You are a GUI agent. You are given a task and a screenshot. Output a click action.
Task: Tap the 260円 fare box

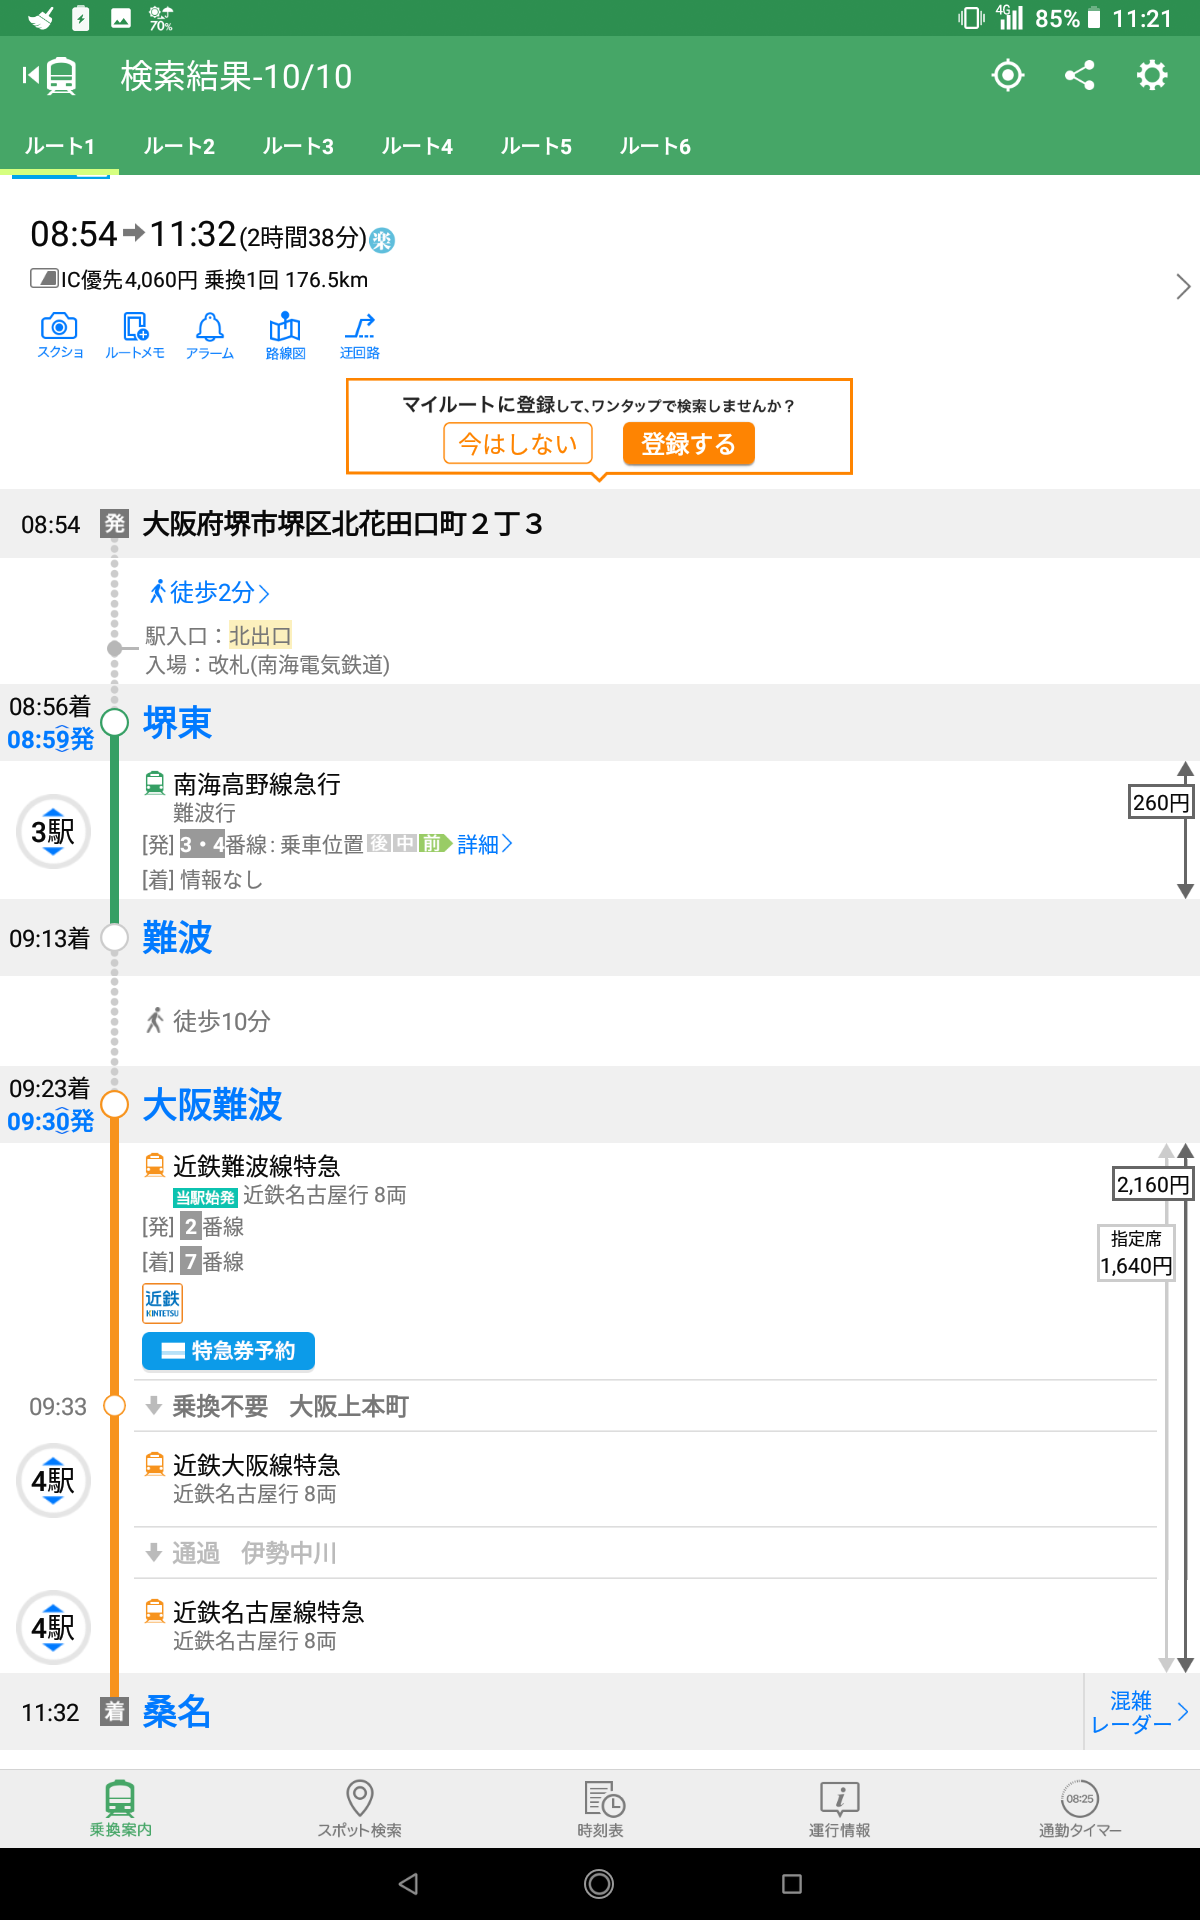tap(1161, 803)
